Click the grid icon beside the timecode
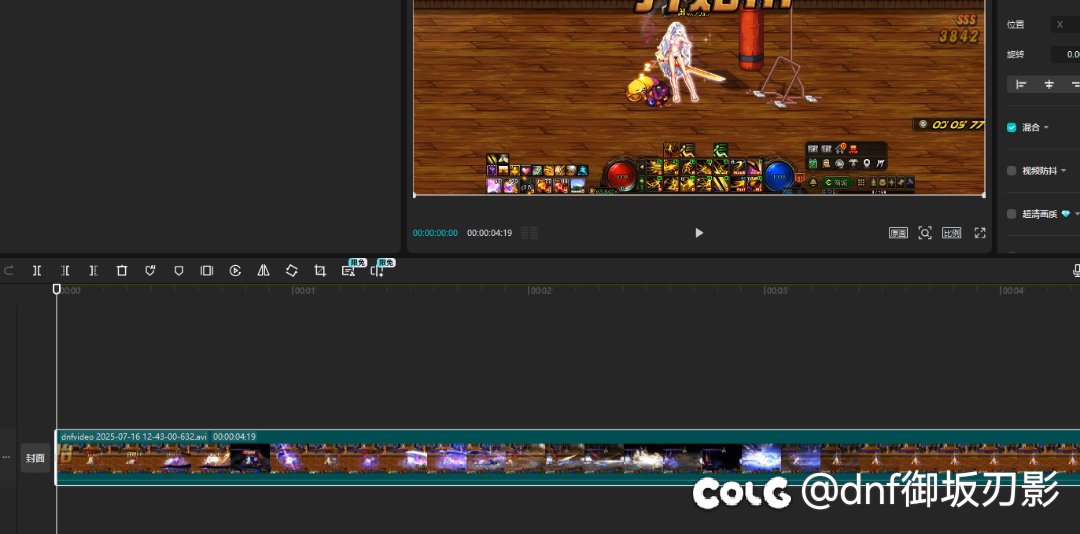The height and width of the screenshot is (534, 1080). pyautogui.click(x=529, y=233)
